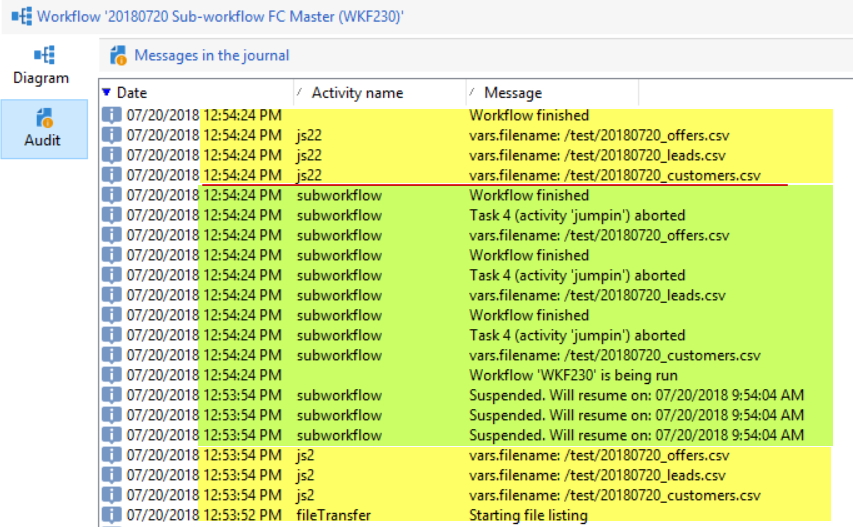
Task: Open the Diagram view icon
Action: pyautogui.click(x=44, y=56)
